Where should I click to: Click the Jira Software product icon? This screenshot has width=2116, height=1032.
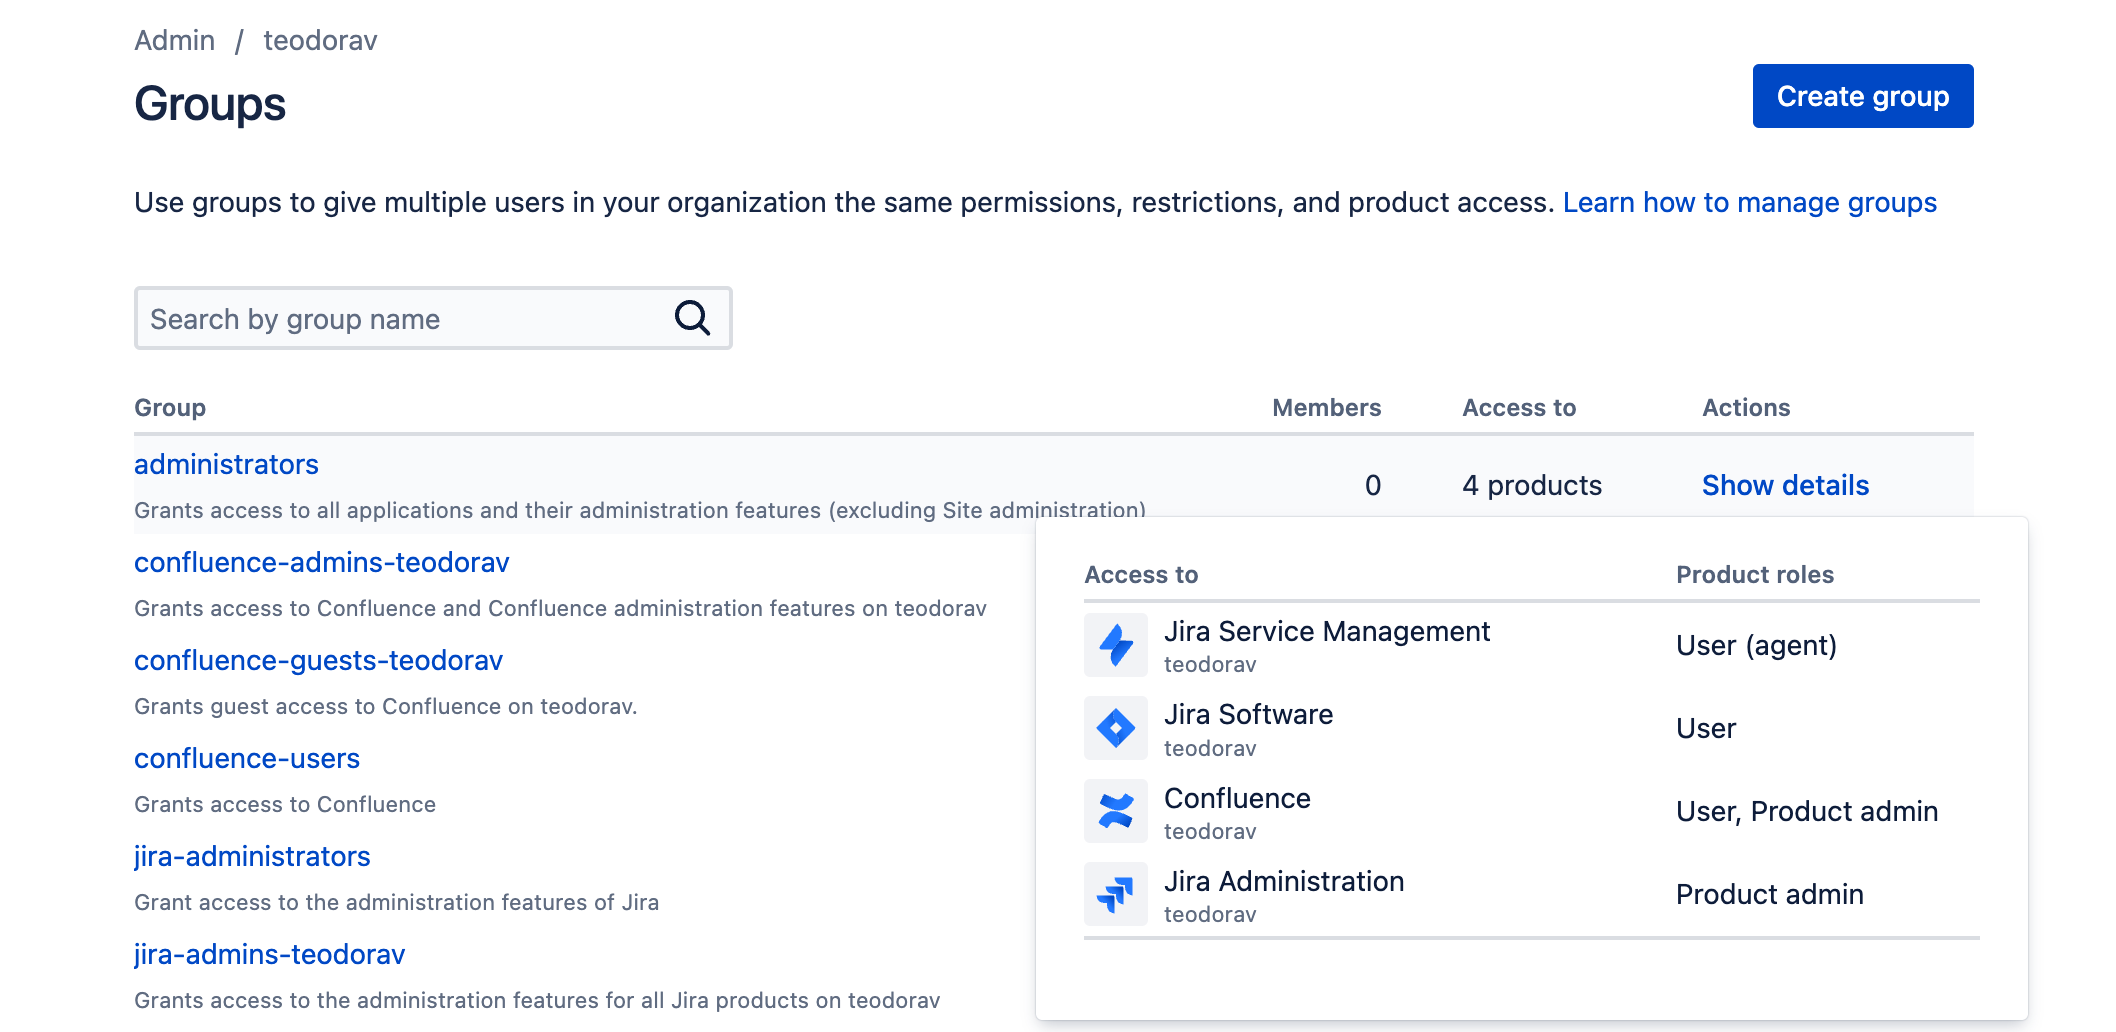(x=1115, y=728)
